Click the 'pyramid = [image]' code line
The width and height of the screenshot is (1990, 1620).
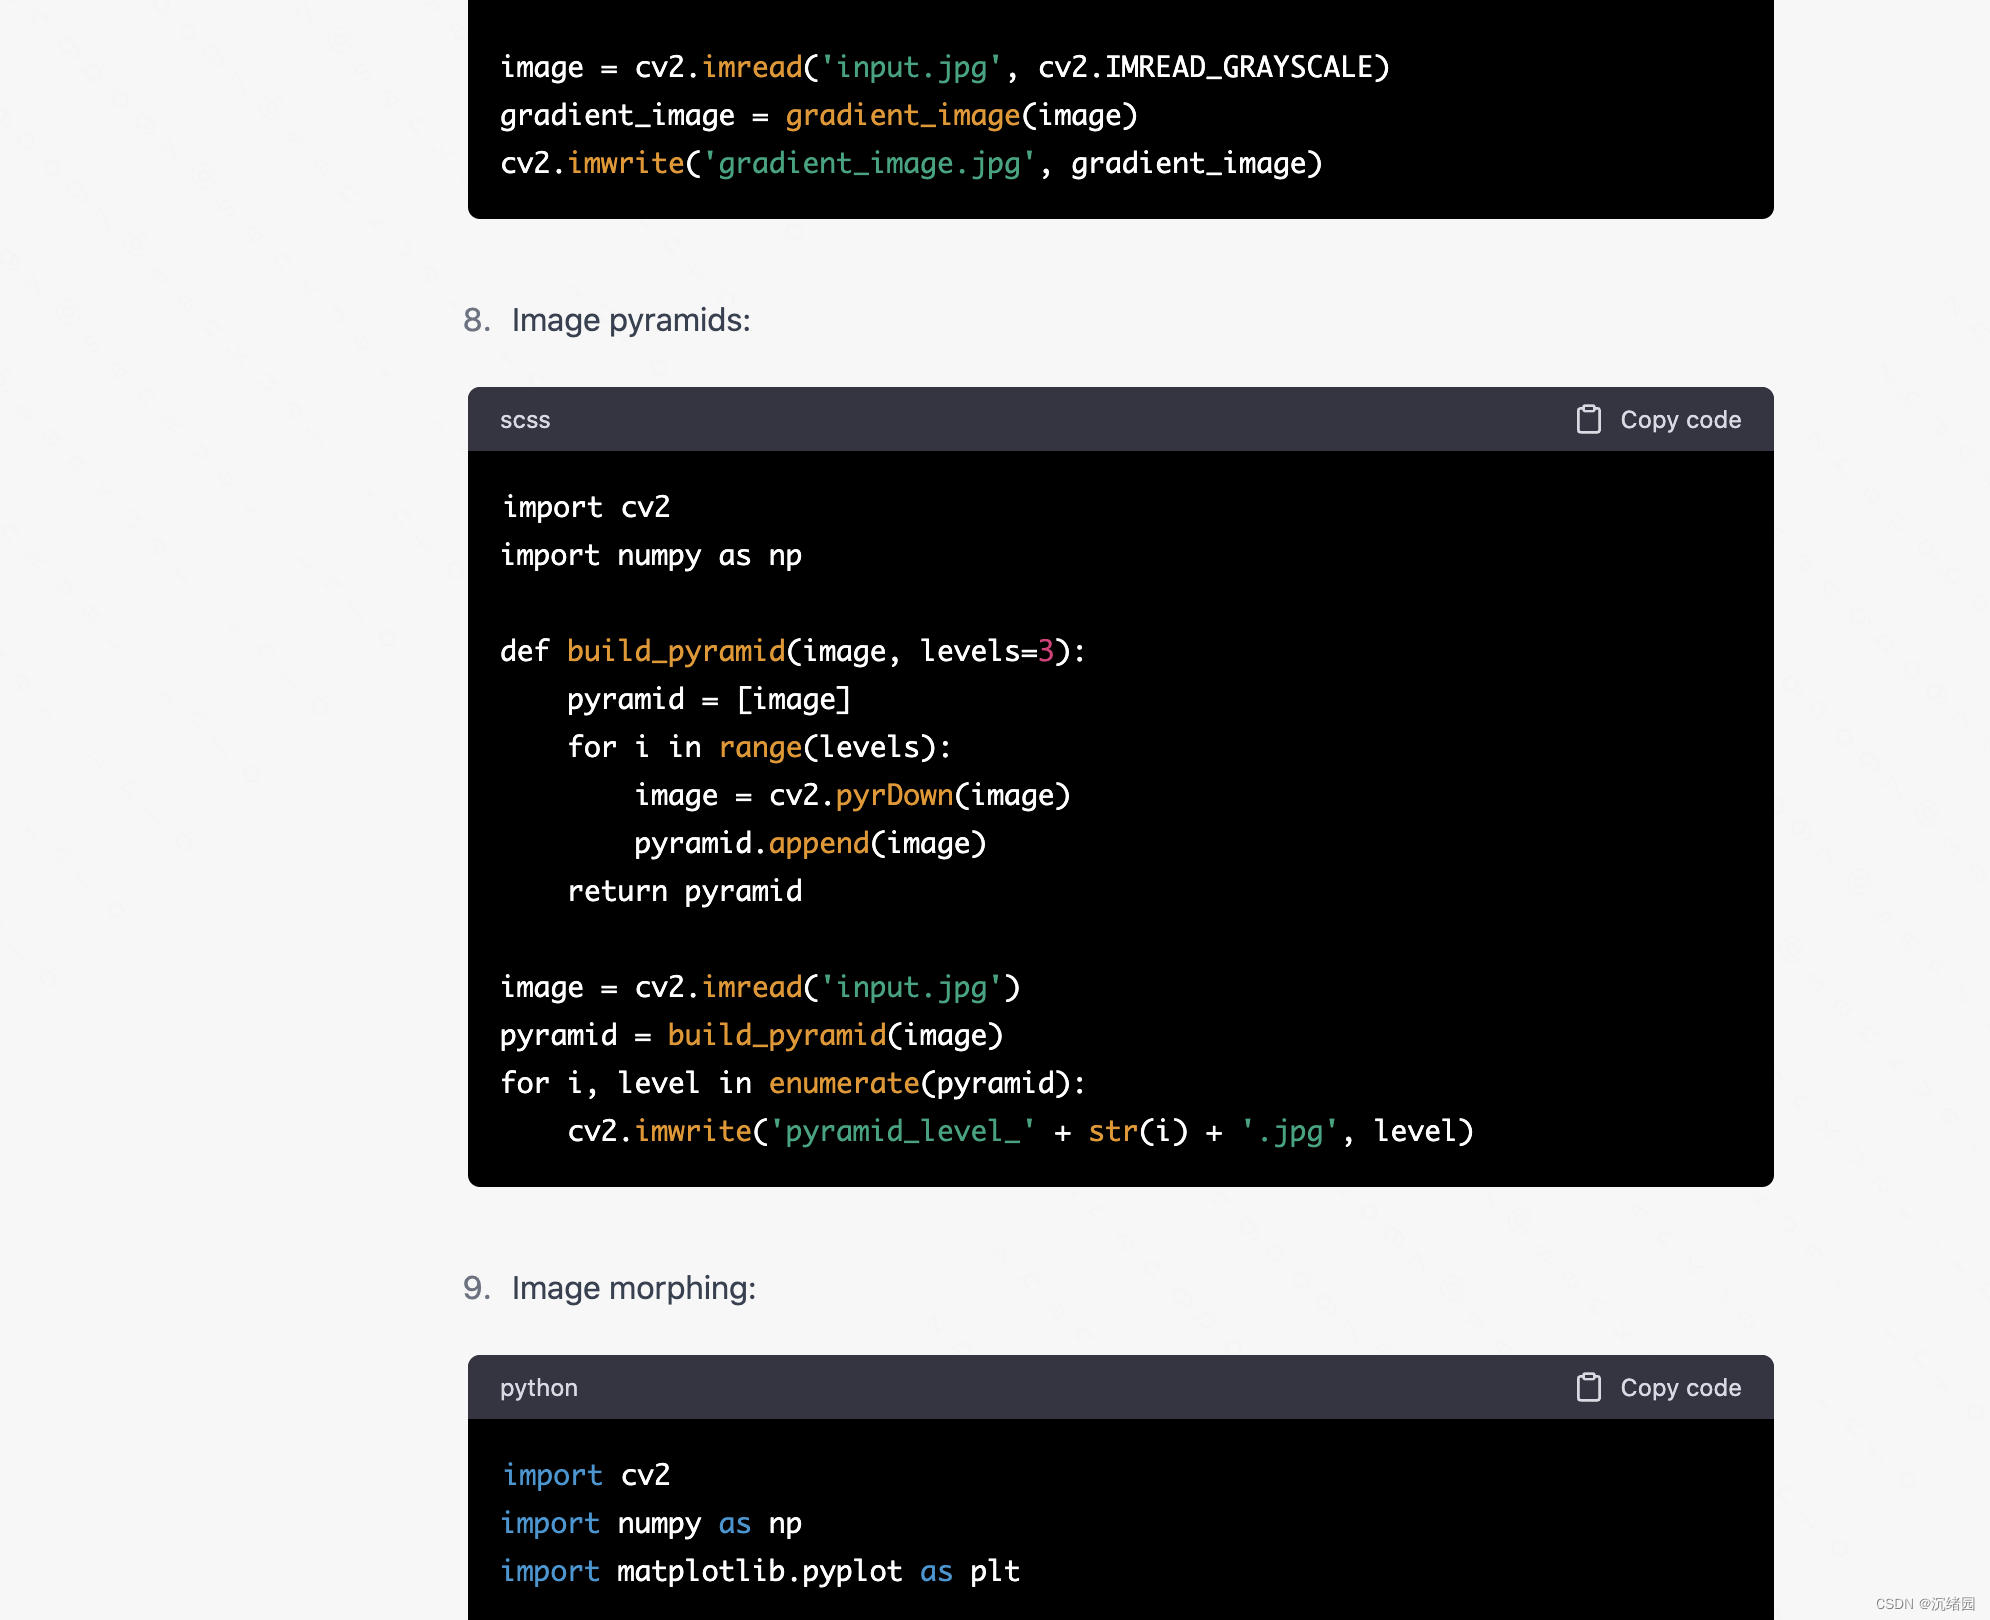pos(709,699)
